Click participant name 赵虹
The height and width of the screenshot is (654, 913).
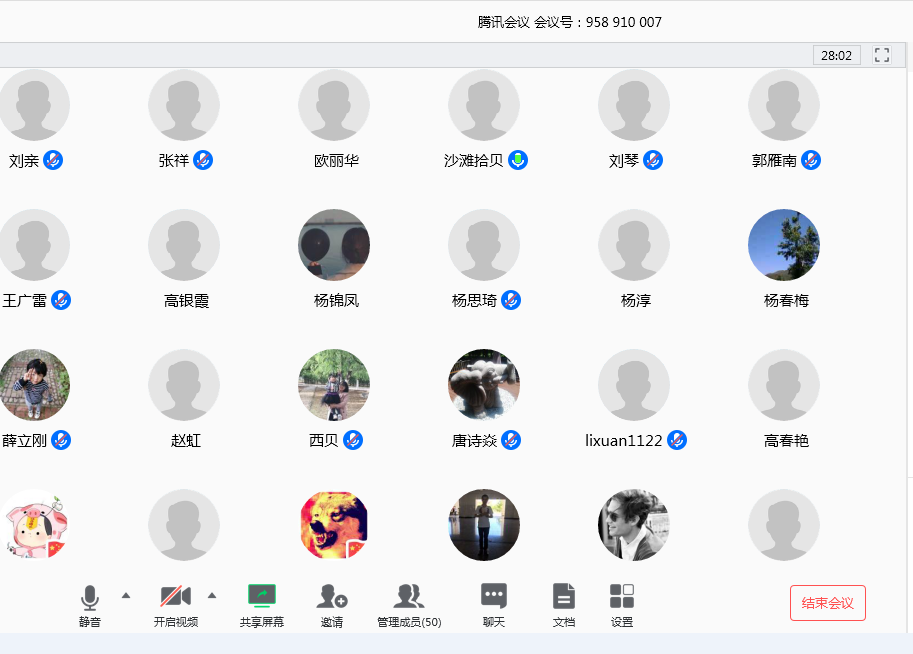(186, 441)
